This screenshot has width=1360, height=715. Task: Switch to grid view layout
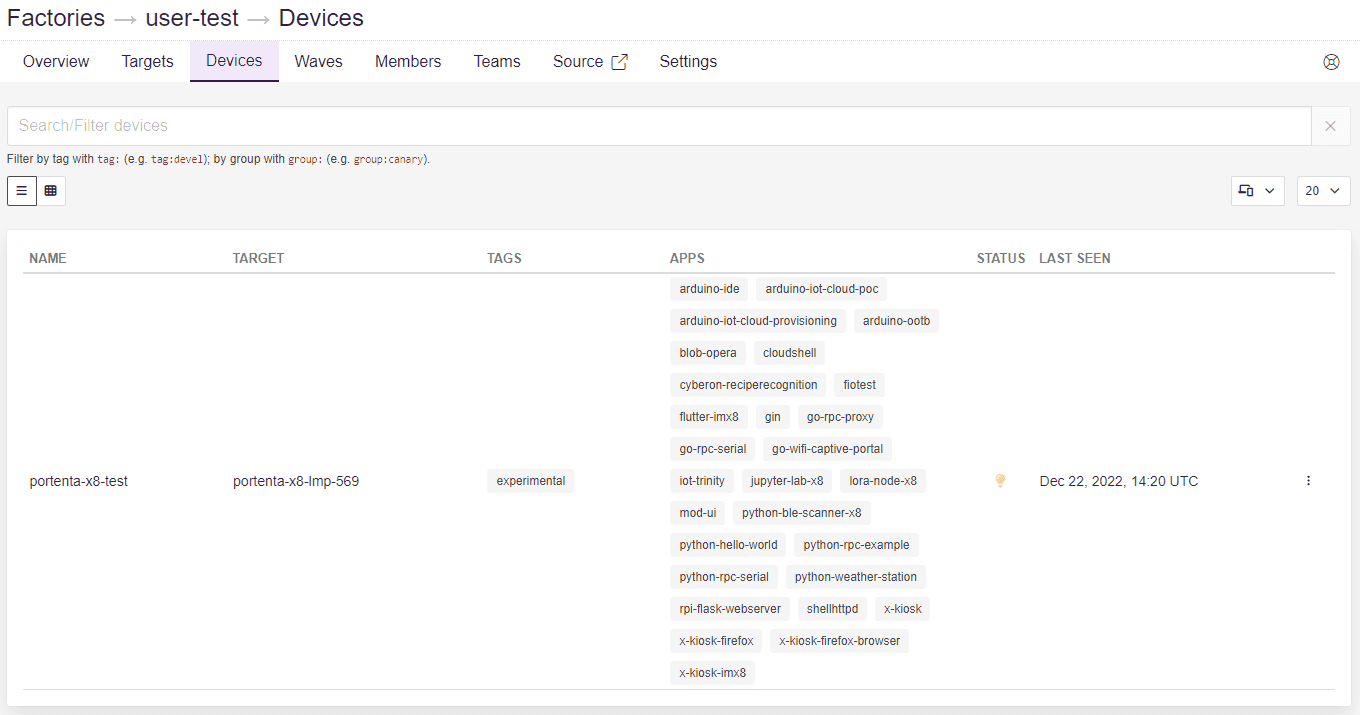51,190
